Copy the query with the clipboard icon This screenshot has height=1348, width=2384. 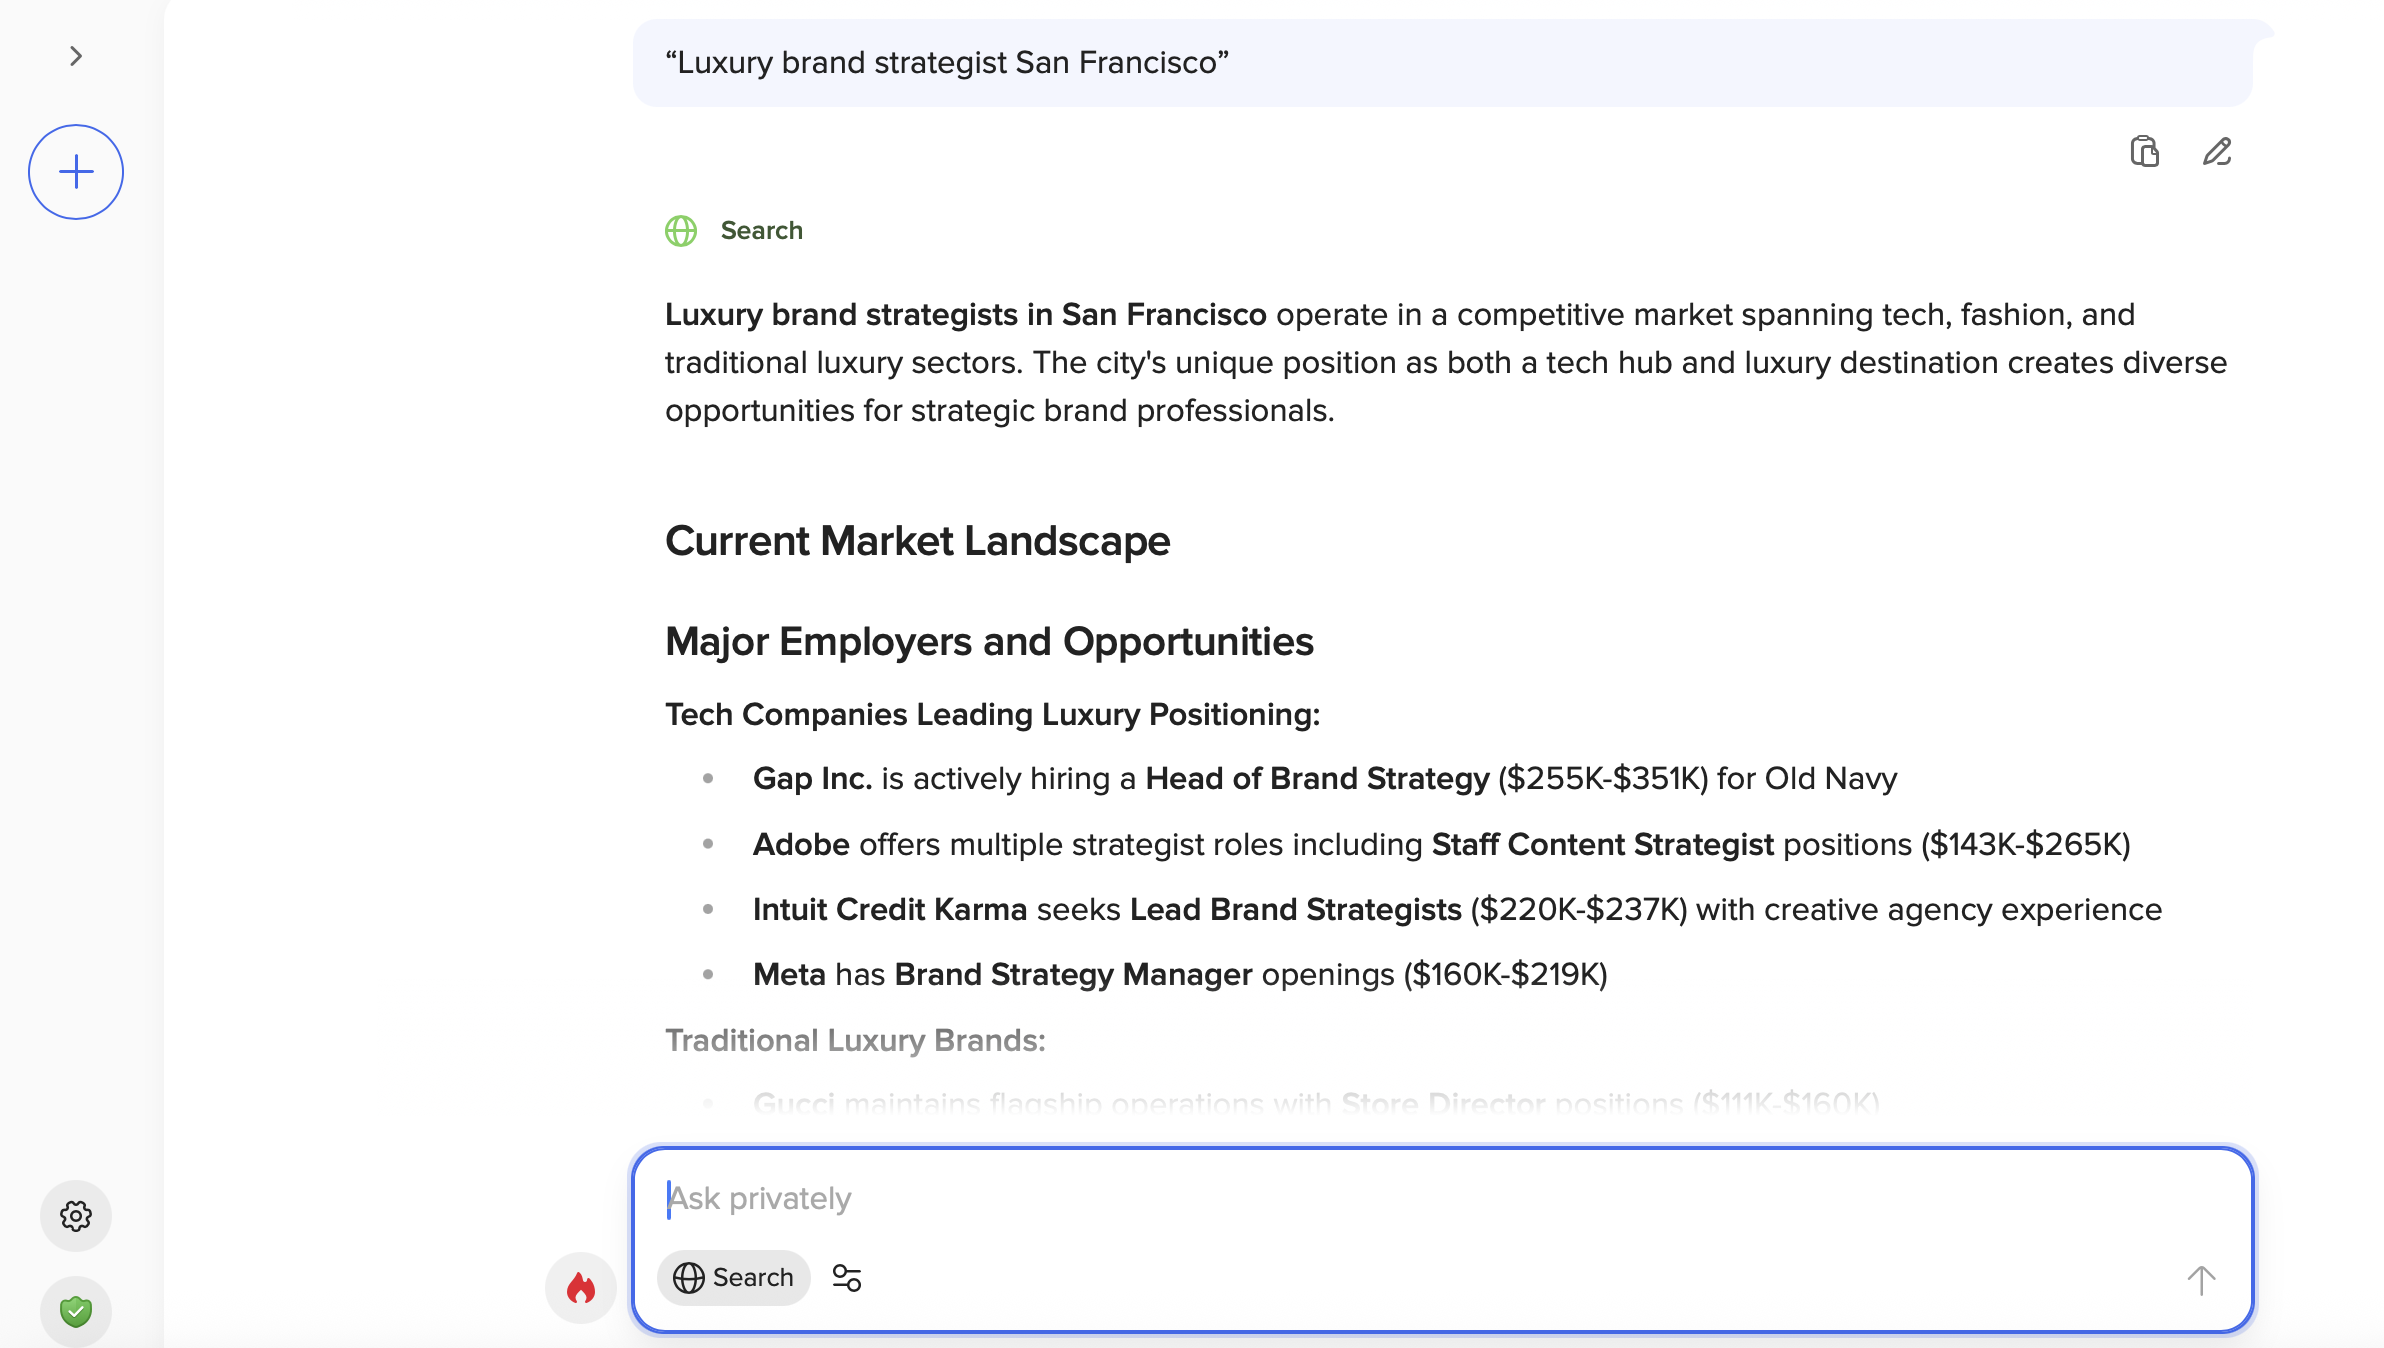(2145, 152)
